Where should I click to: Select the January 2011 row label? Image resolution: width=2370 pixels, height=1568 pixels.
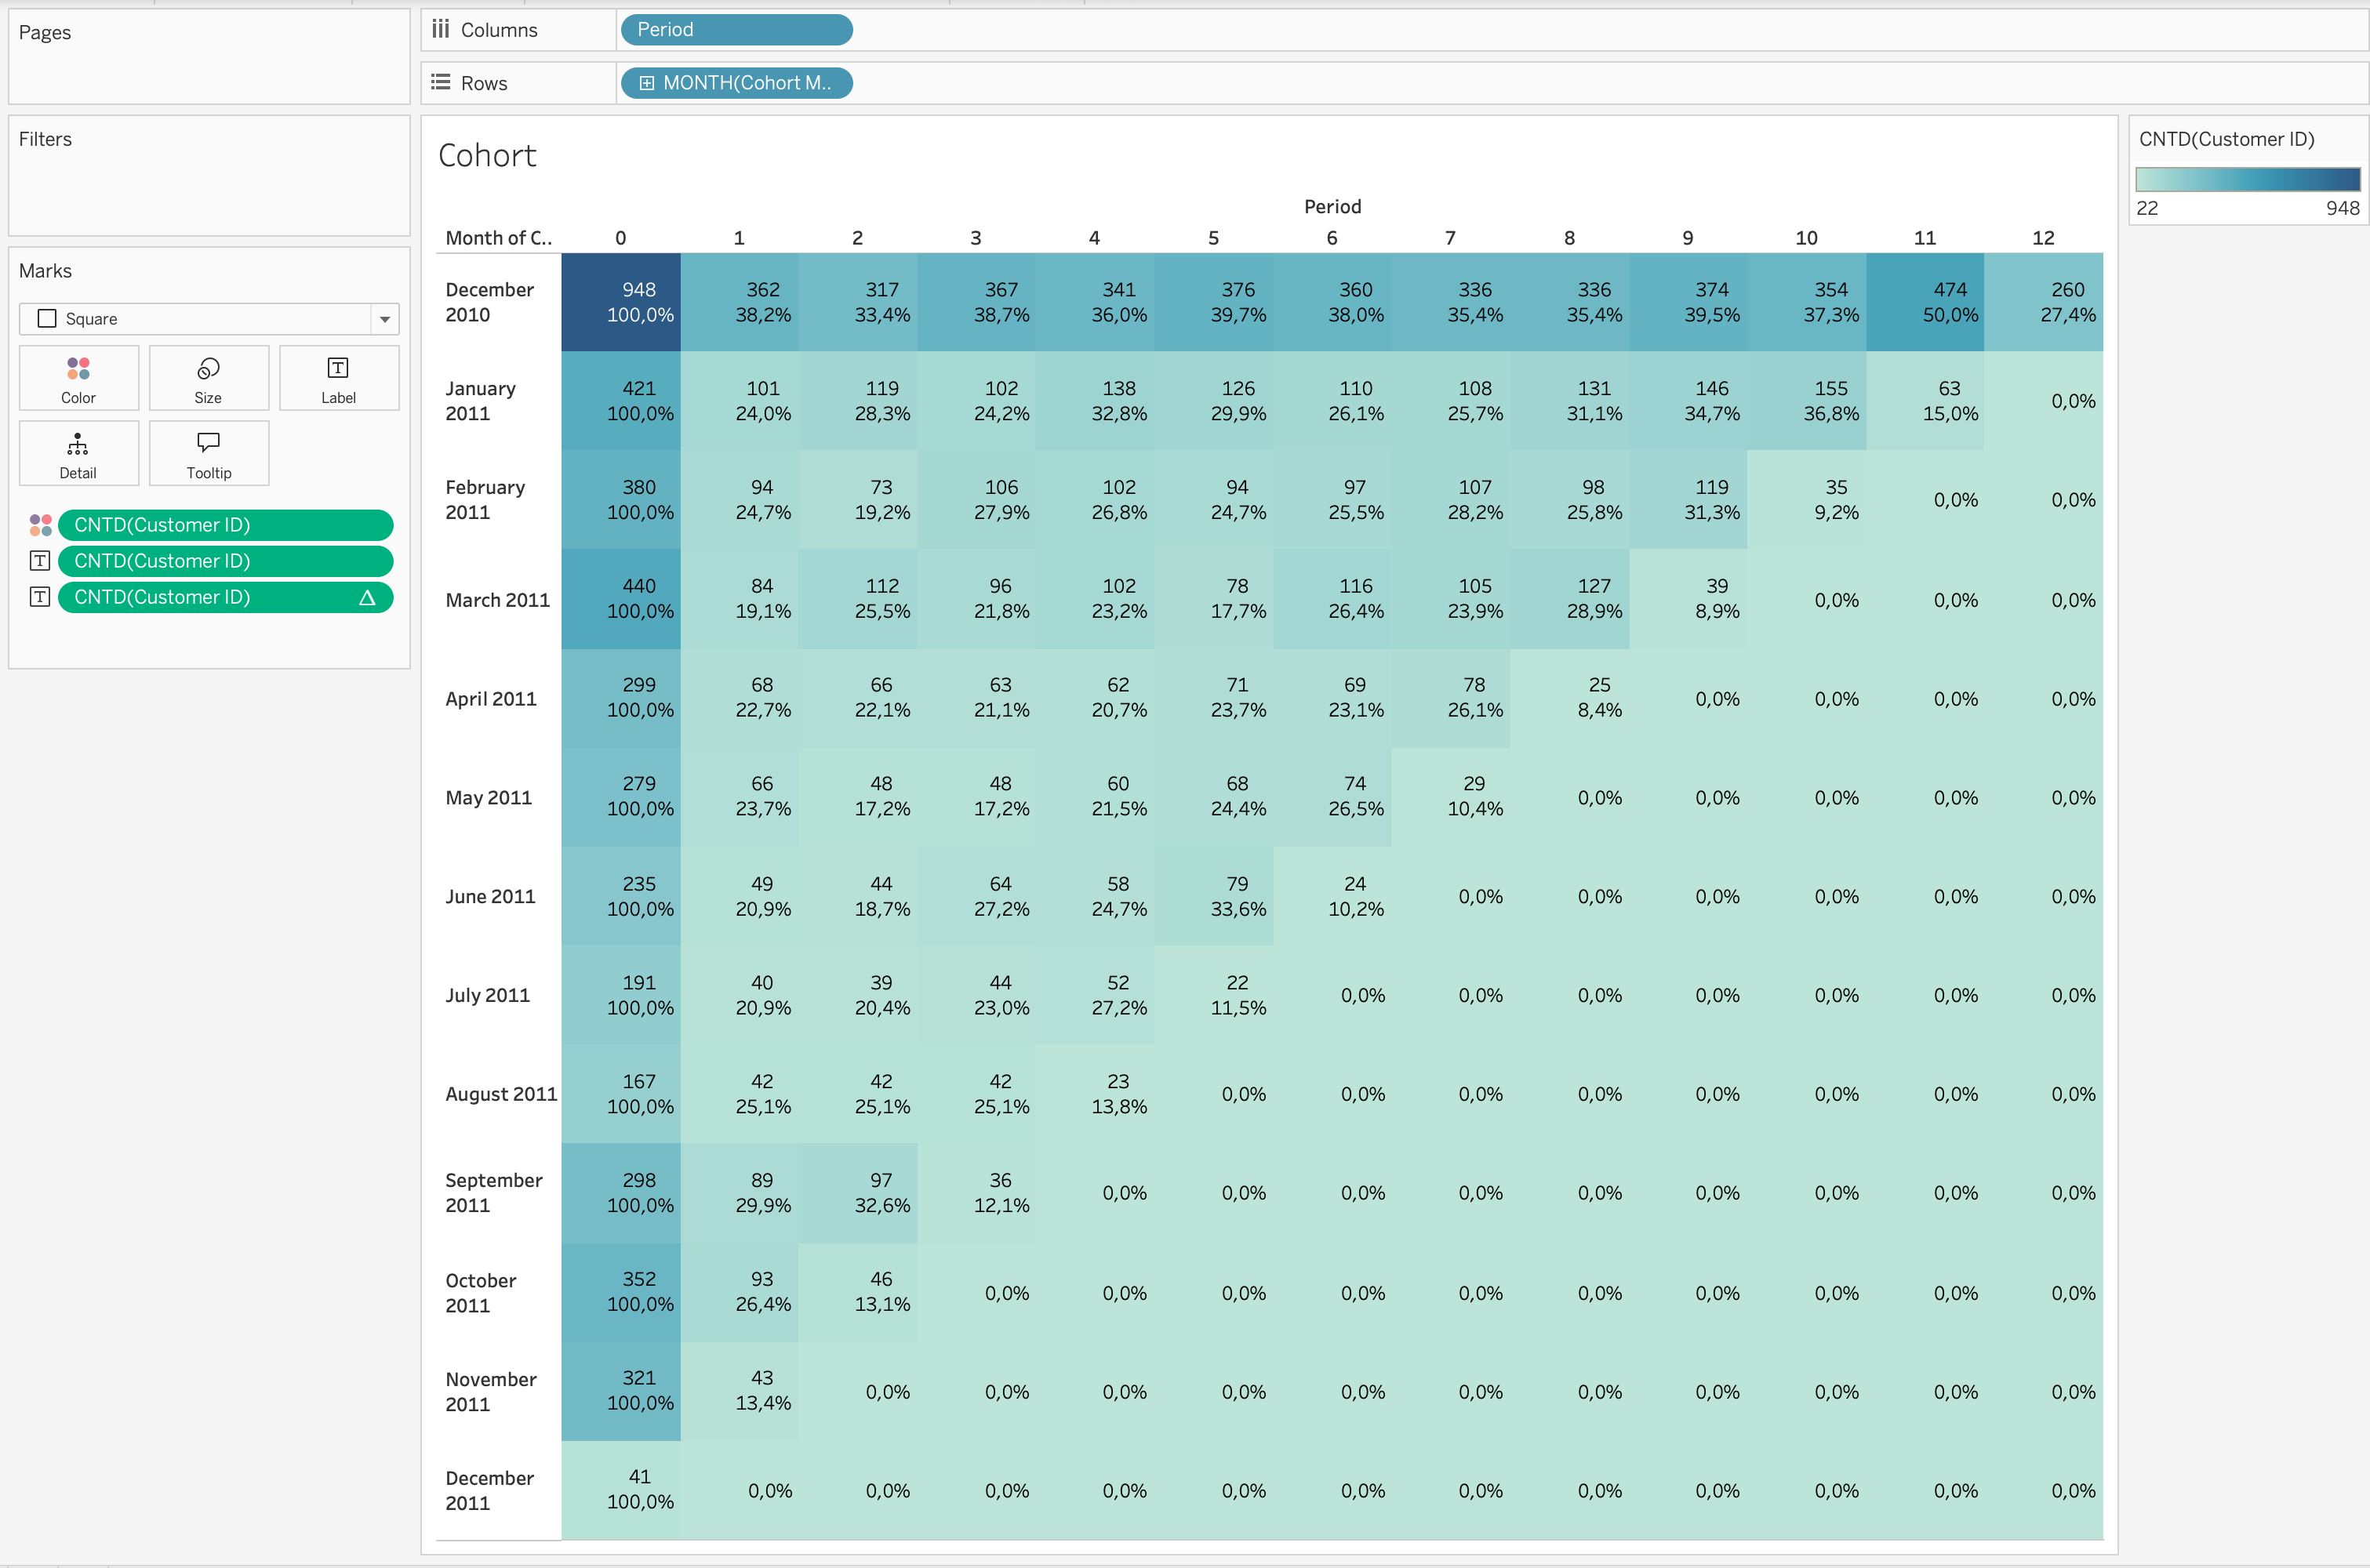pyautogui.click(x=480, y=400)
